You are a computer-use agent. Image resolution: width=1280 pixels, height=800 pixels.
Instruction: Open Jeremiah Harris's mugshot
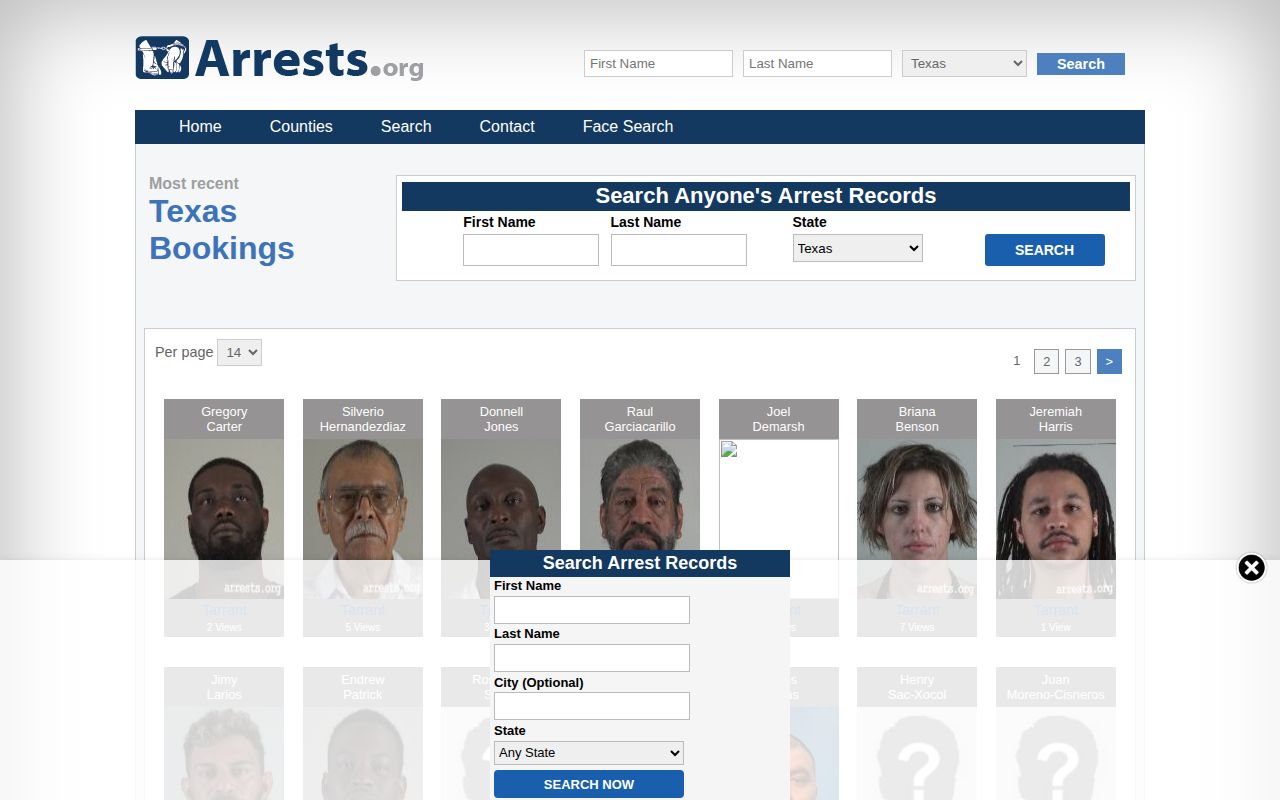point(1056,519)
